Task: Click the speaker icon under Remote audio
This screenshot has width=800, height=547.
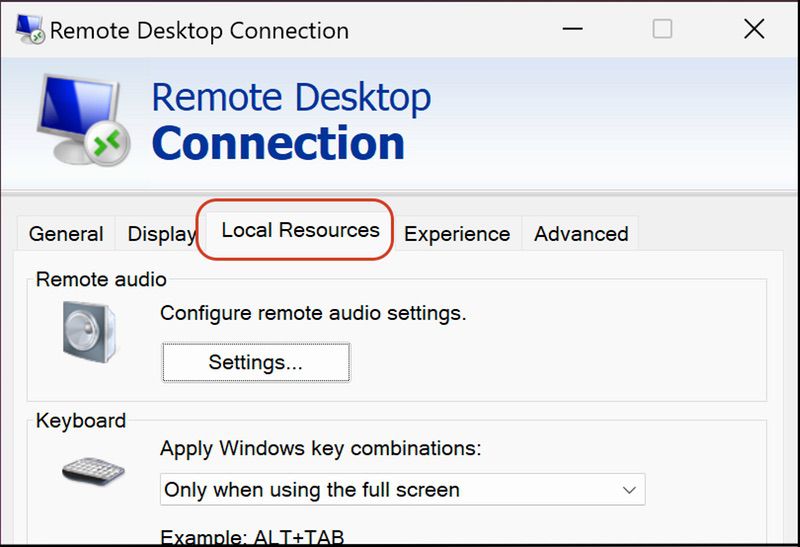Action: [x=89, y=332]
